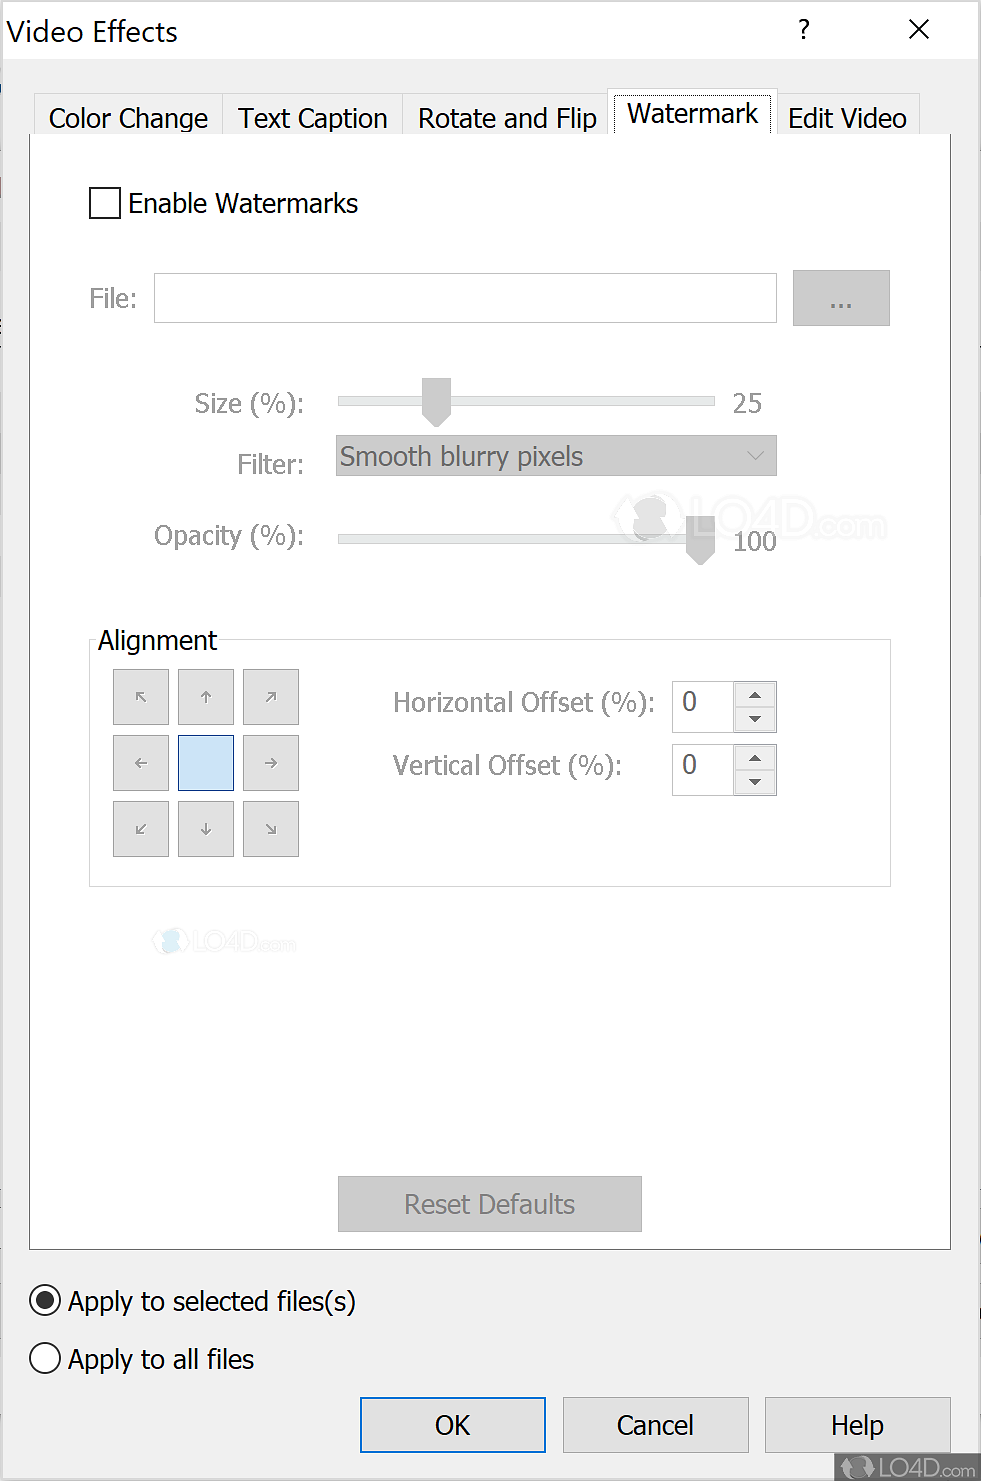The height and width of the screenshot is (1481, 981).
Task: Click the Reset Defaults button
Action: coord(490,1204)
